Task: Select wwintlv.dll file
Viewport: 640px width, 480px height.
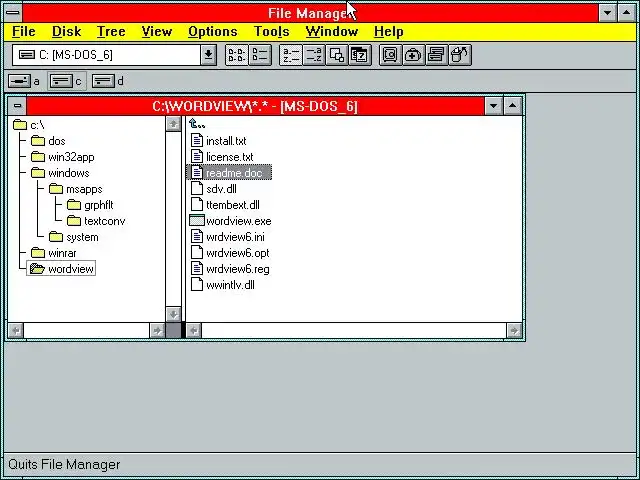Action: 222,285
